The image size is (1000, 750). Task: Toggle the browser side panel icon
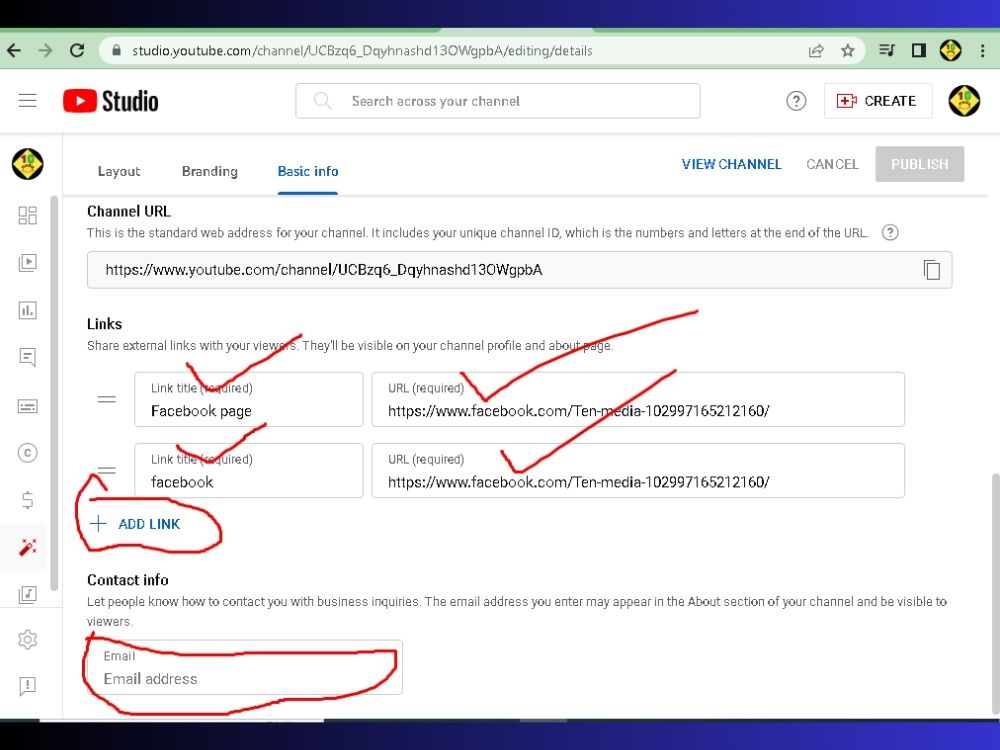918,50
